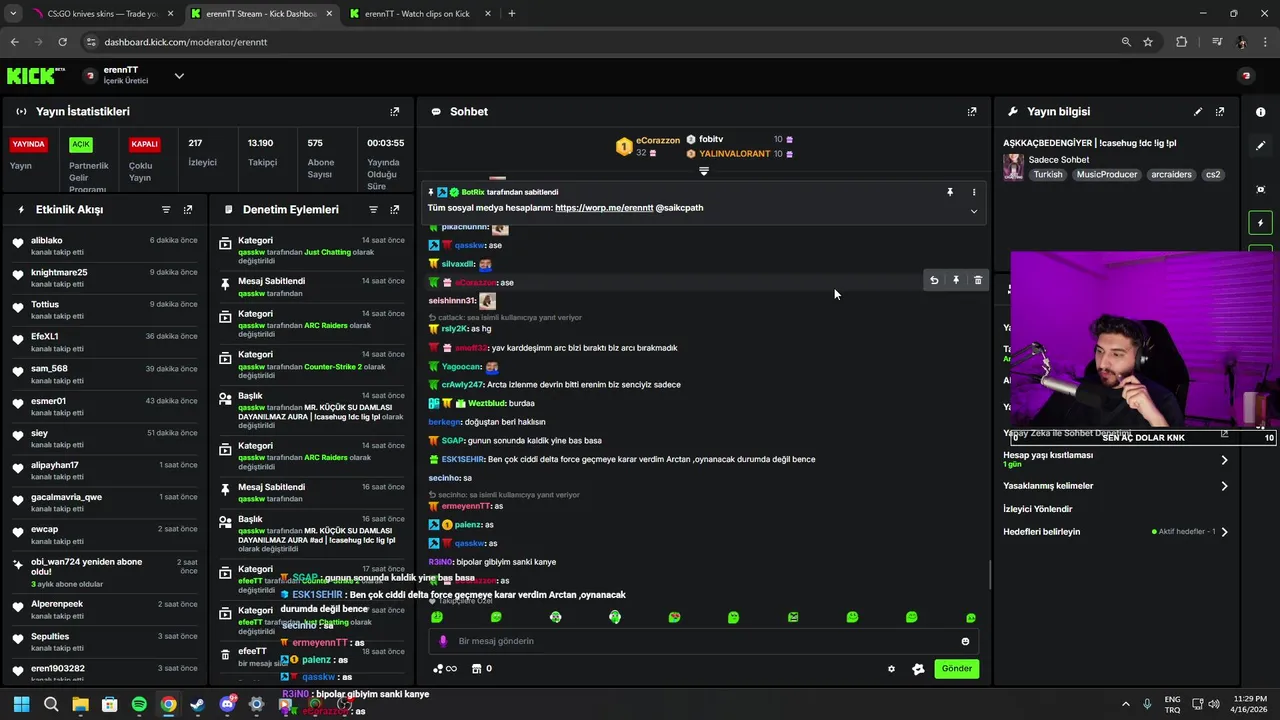
Task: Open the clip capture icon in right sidebar
Action: click(1260, 189)
